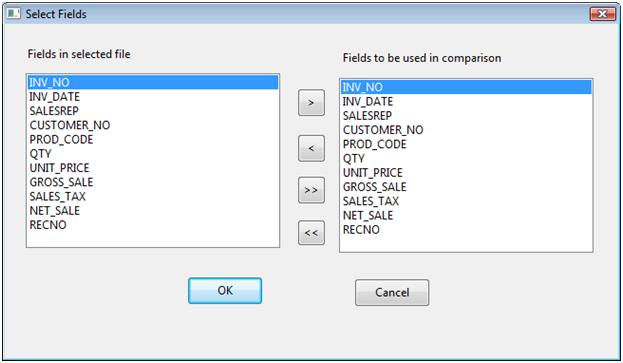Confirm selection with the OK button
Screen dimensions: 623x363
pos(225,291)
